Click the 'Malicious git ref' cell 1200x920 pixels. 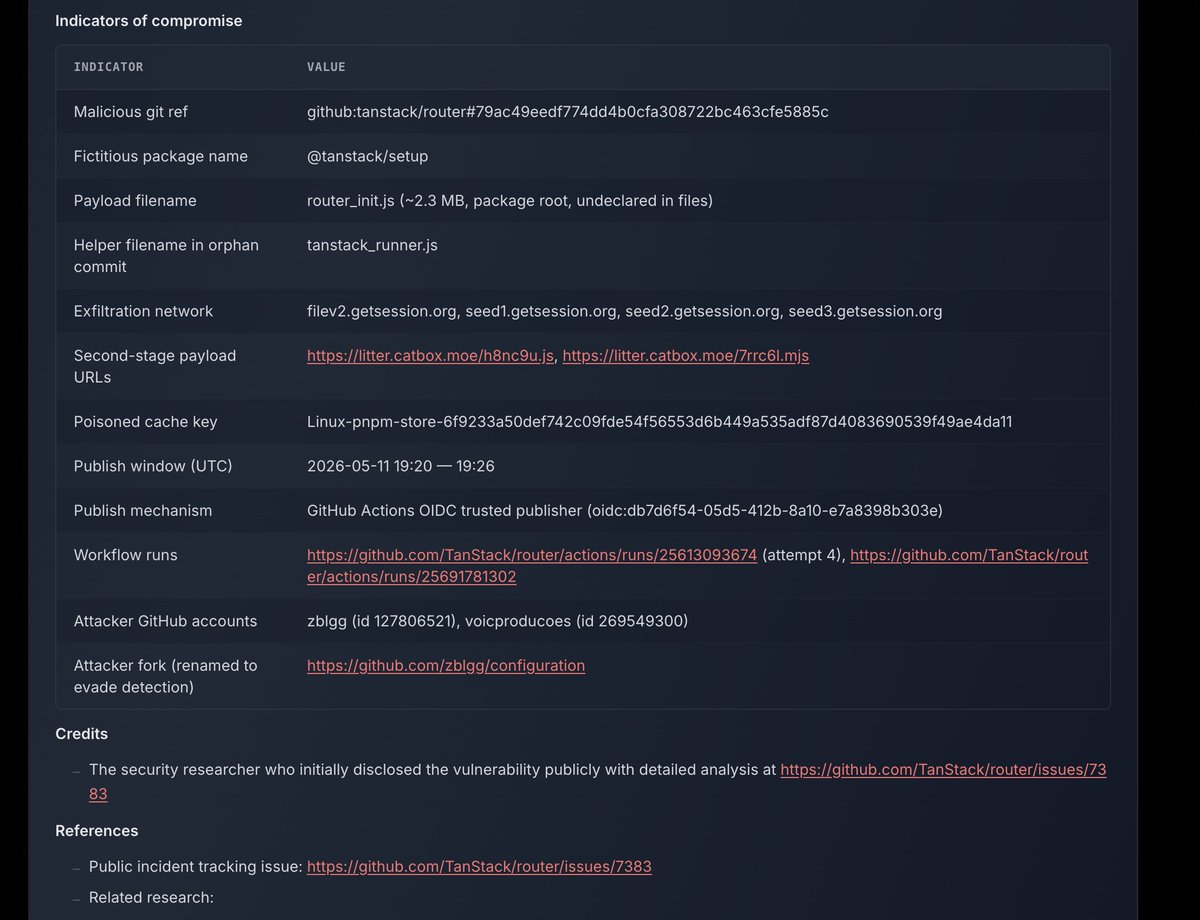pos(130,112)
